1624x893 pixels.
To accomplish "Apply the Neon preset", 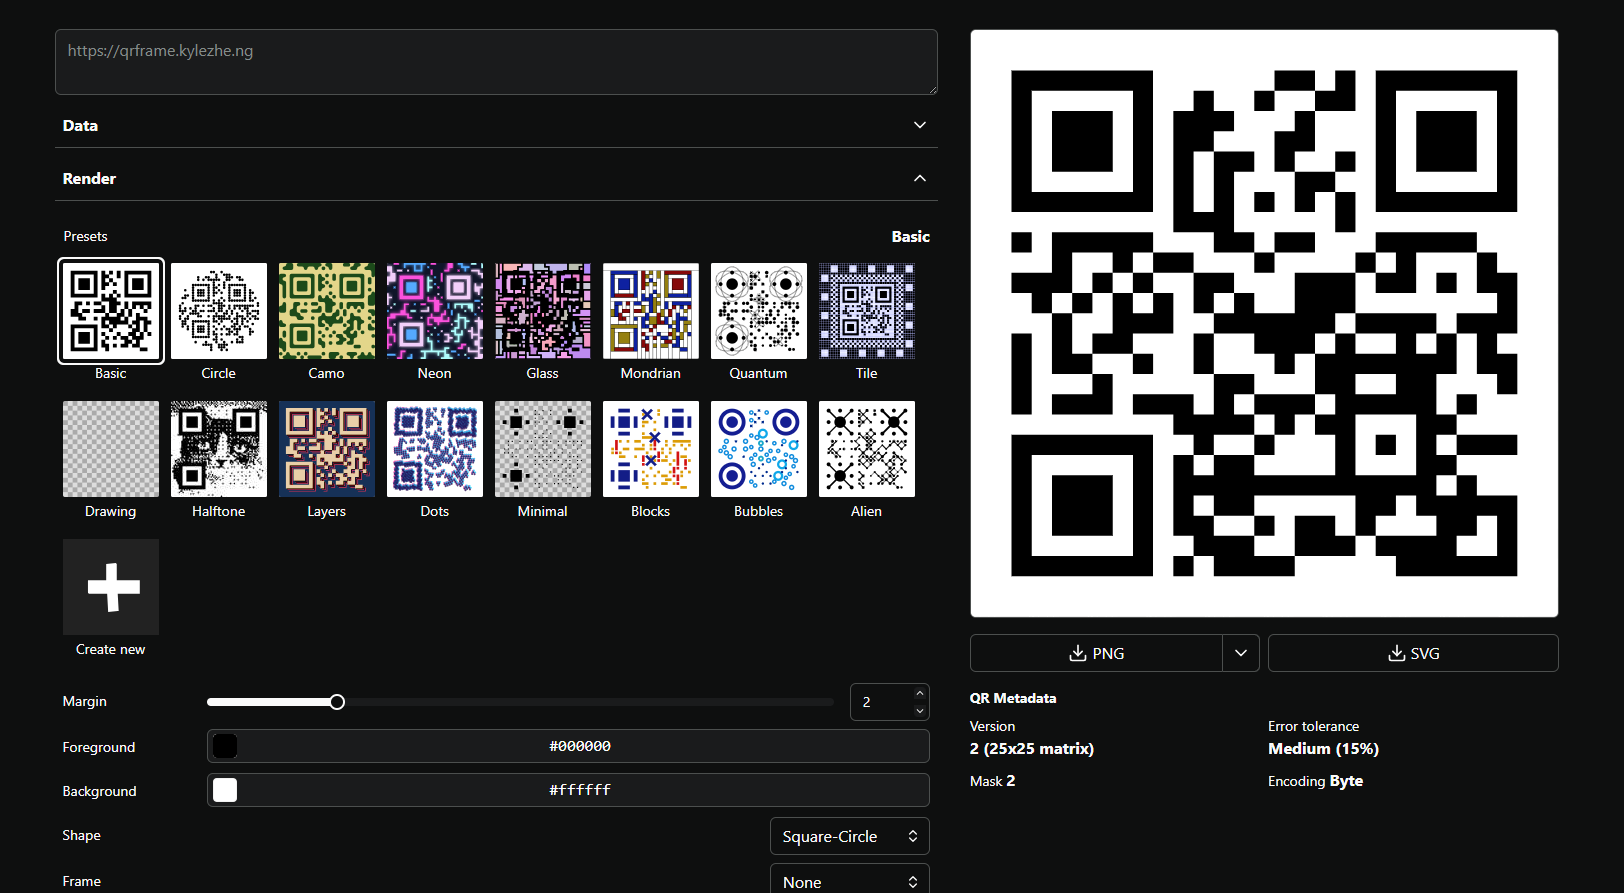I will point(435,311).
